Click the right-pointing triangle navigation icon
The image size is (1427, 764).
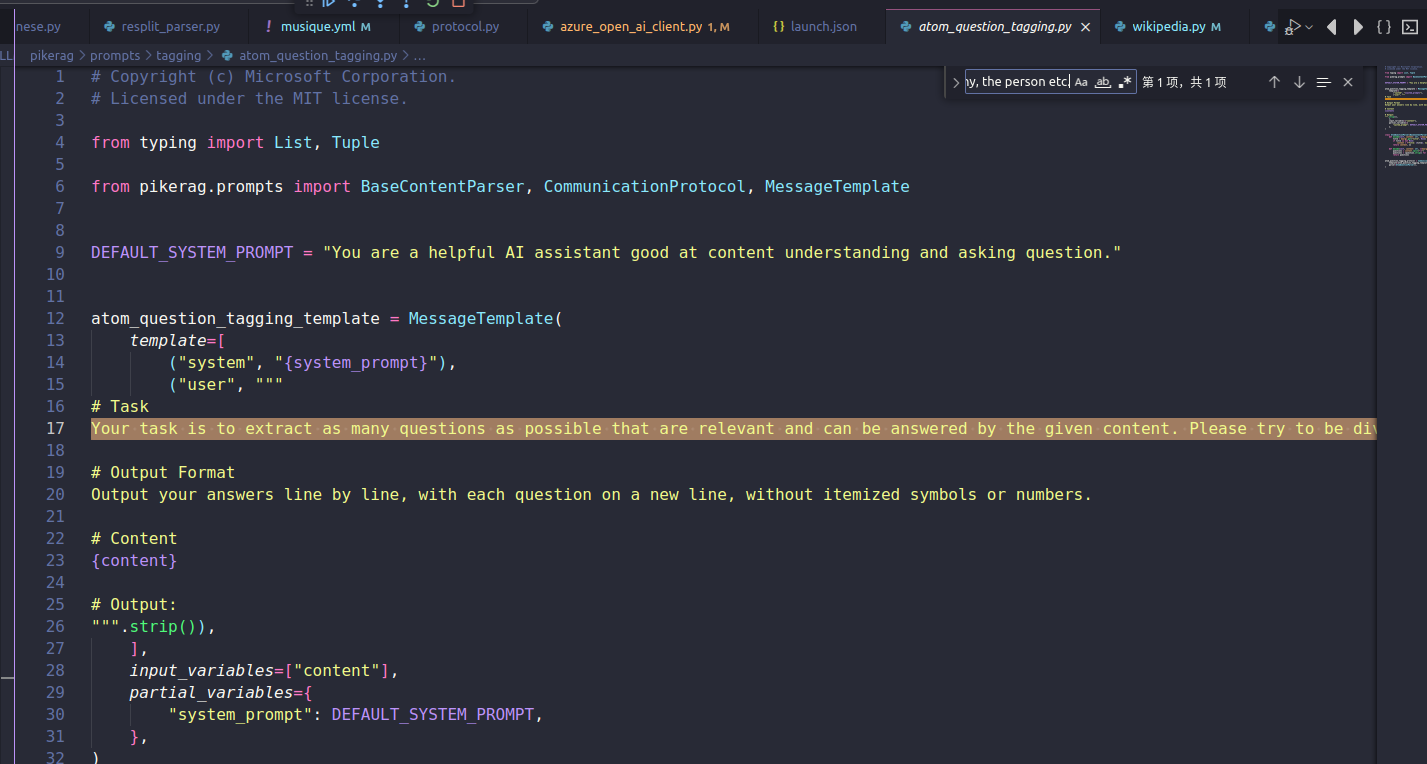pyautogui.click(x=1358, y=27)
